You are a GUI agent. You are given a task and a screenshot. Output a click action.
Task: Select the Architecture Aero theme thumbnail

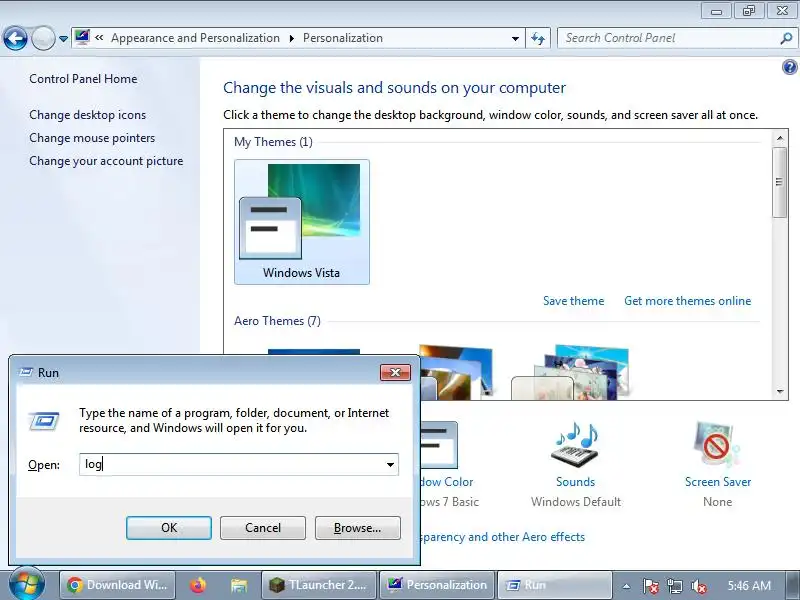456,372
